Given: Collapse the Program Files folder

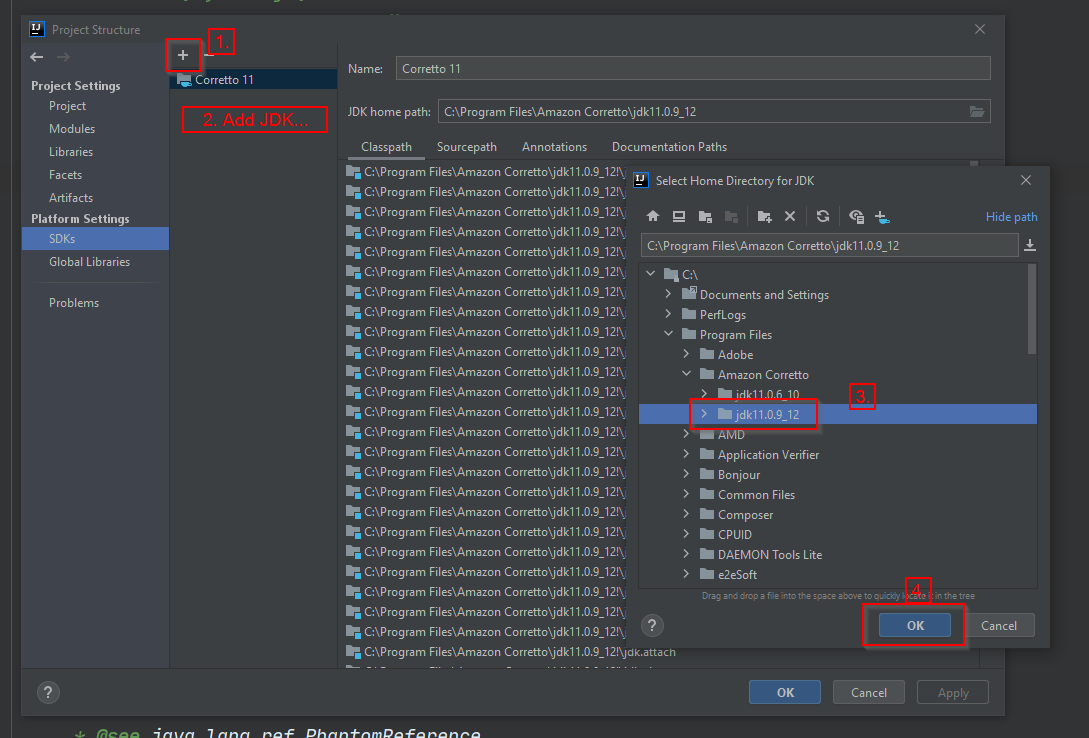Looking at the screenshot, I should coord(669,334).
